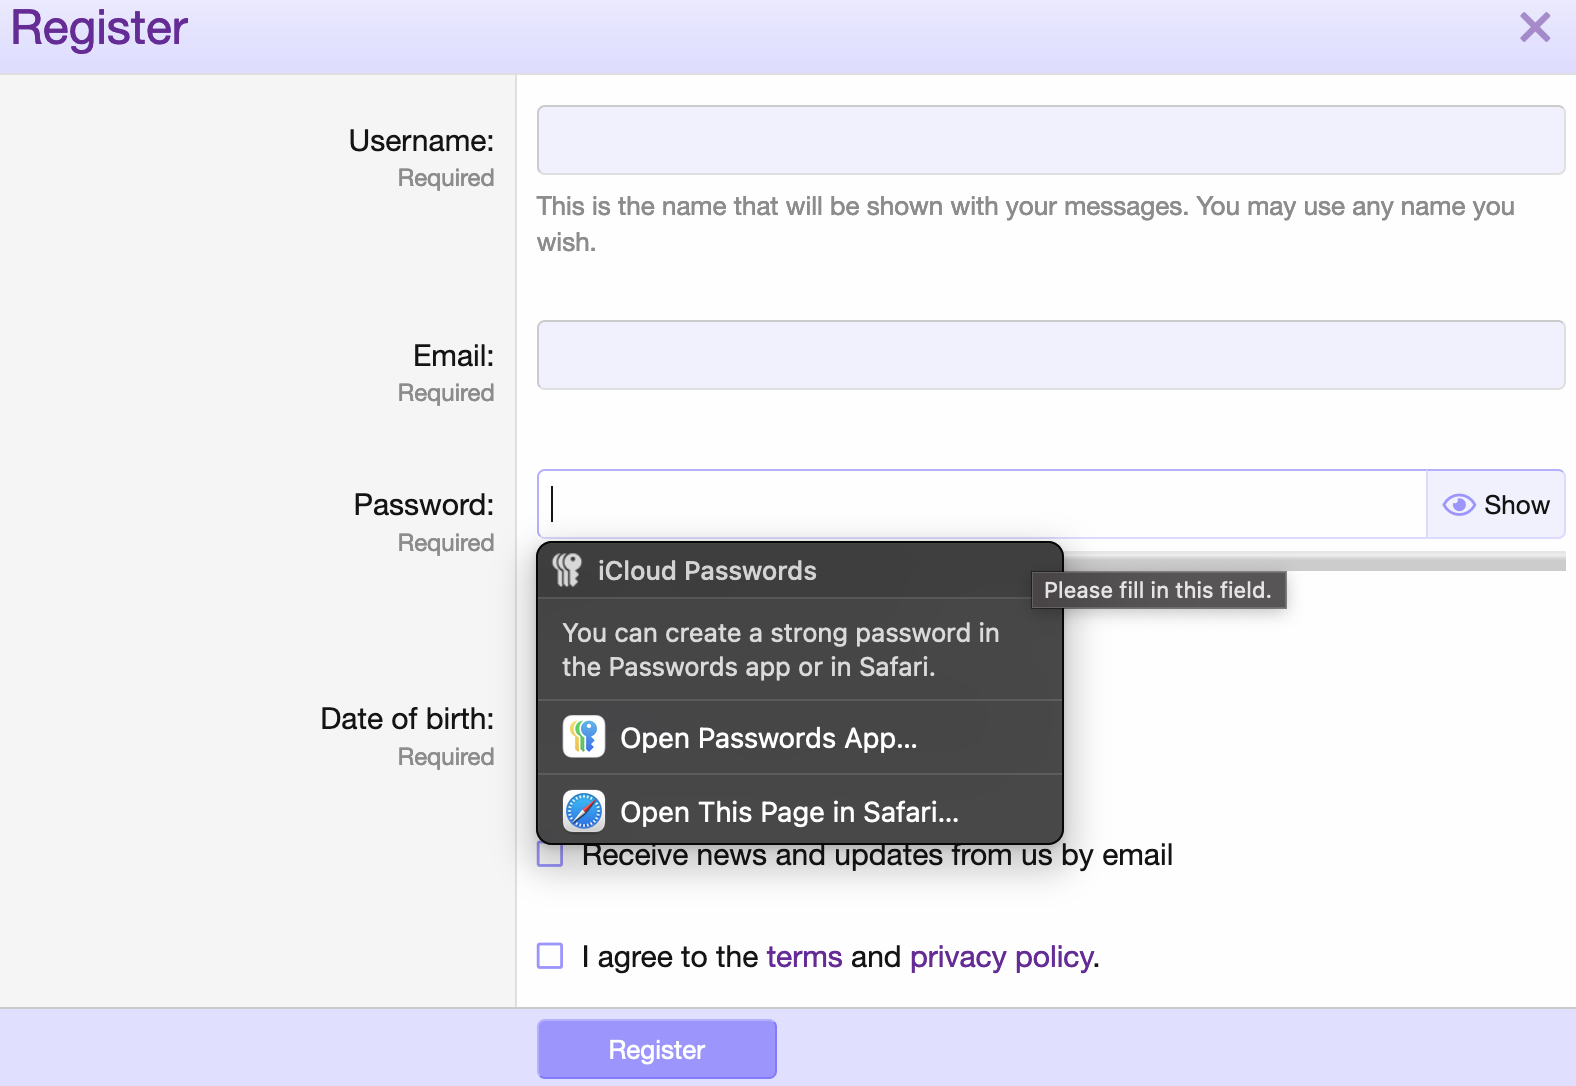Screen dimensions: 1576x1086
Task: Click the Register dialog title
Action: 99,28
